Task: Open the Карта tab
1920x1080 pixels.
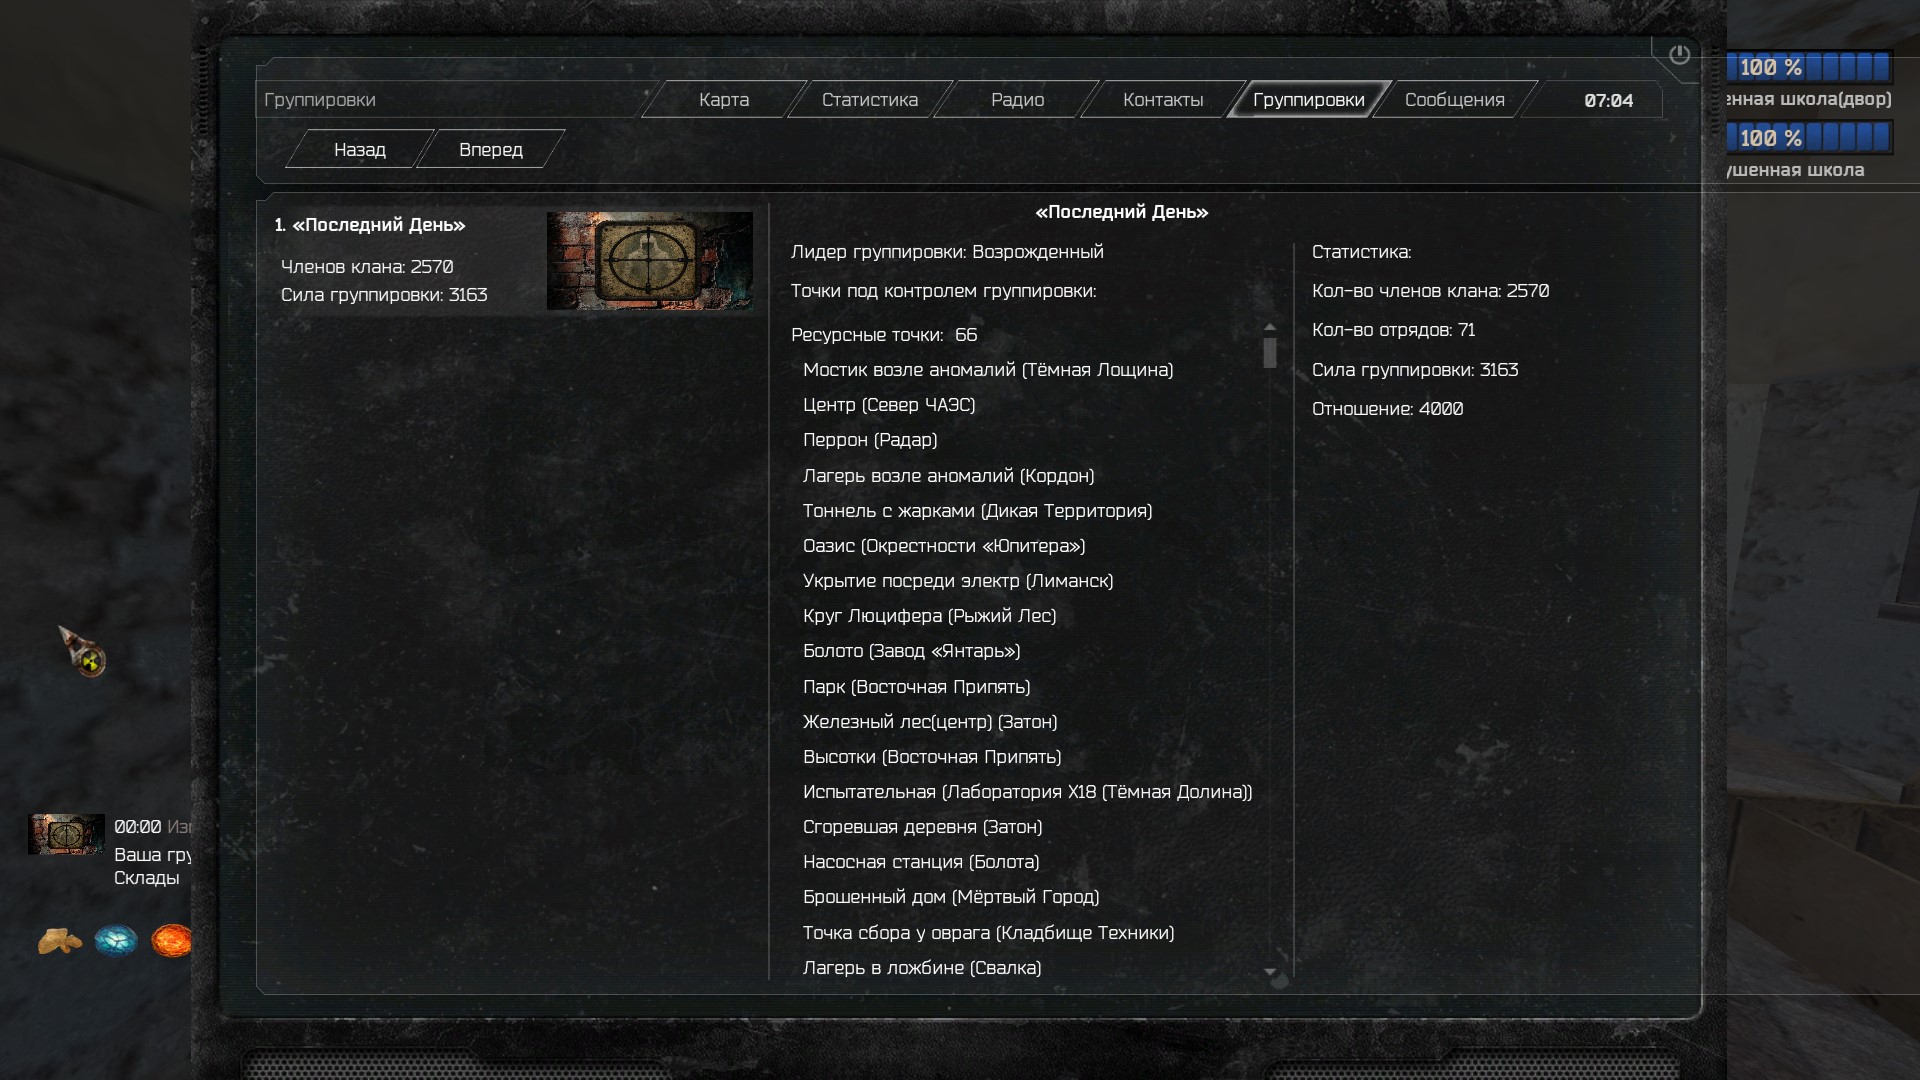Action: pyautogui.click(x=724, y=100)
